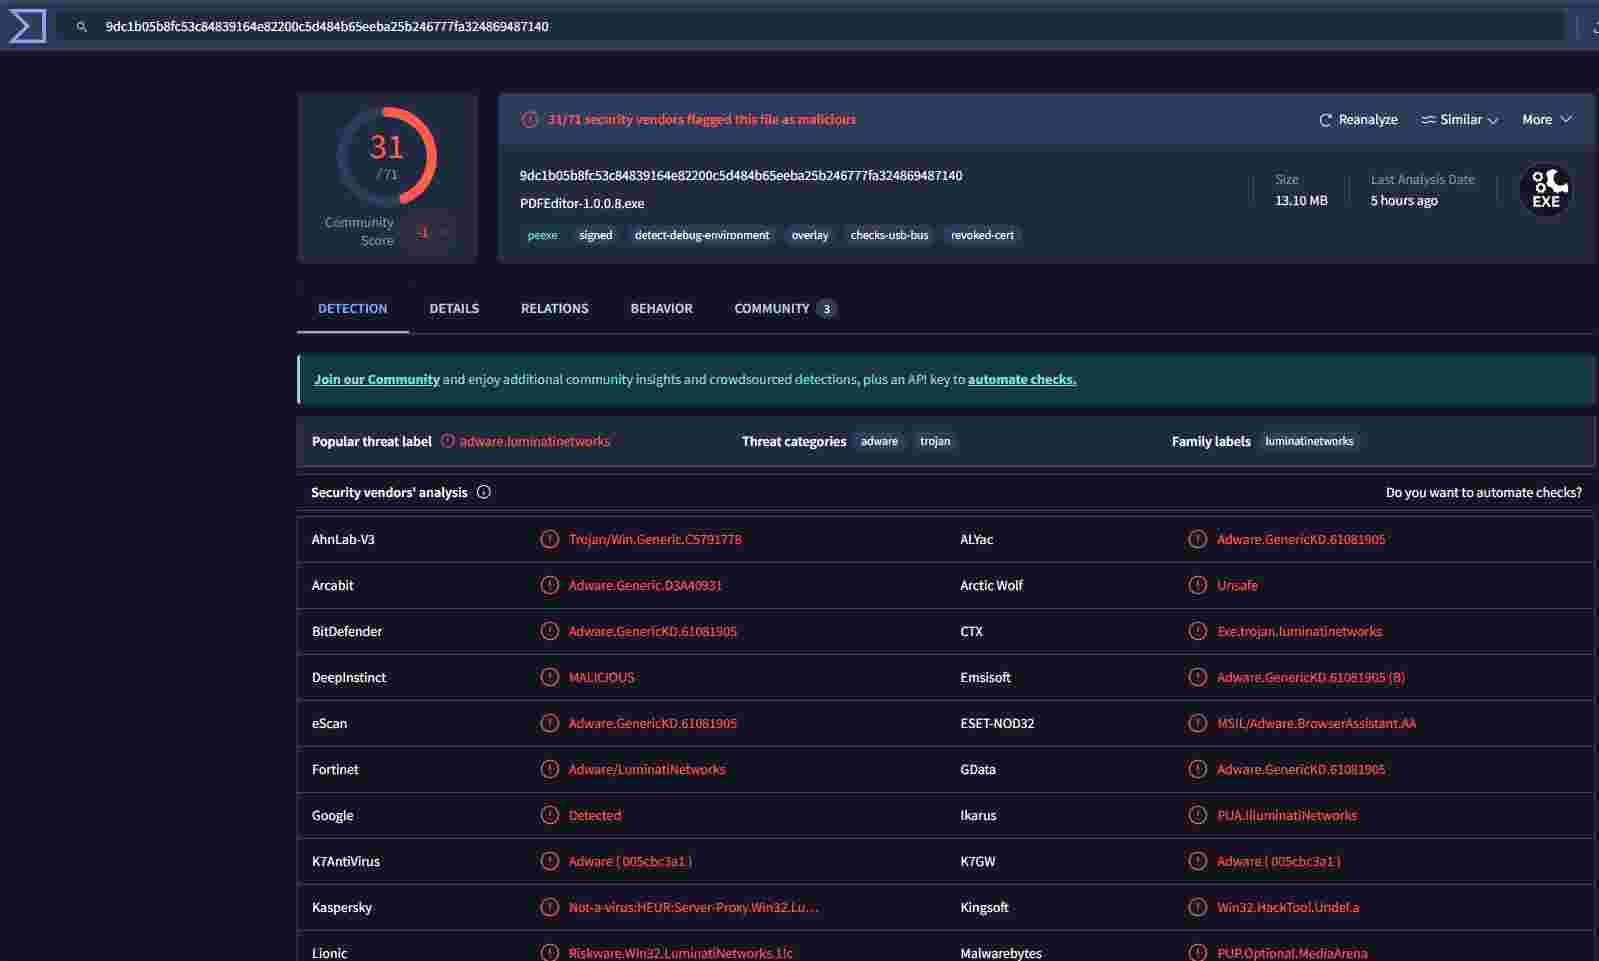Switch to the Details tab
Screen dimensions: 1599x961
point(454,308)
